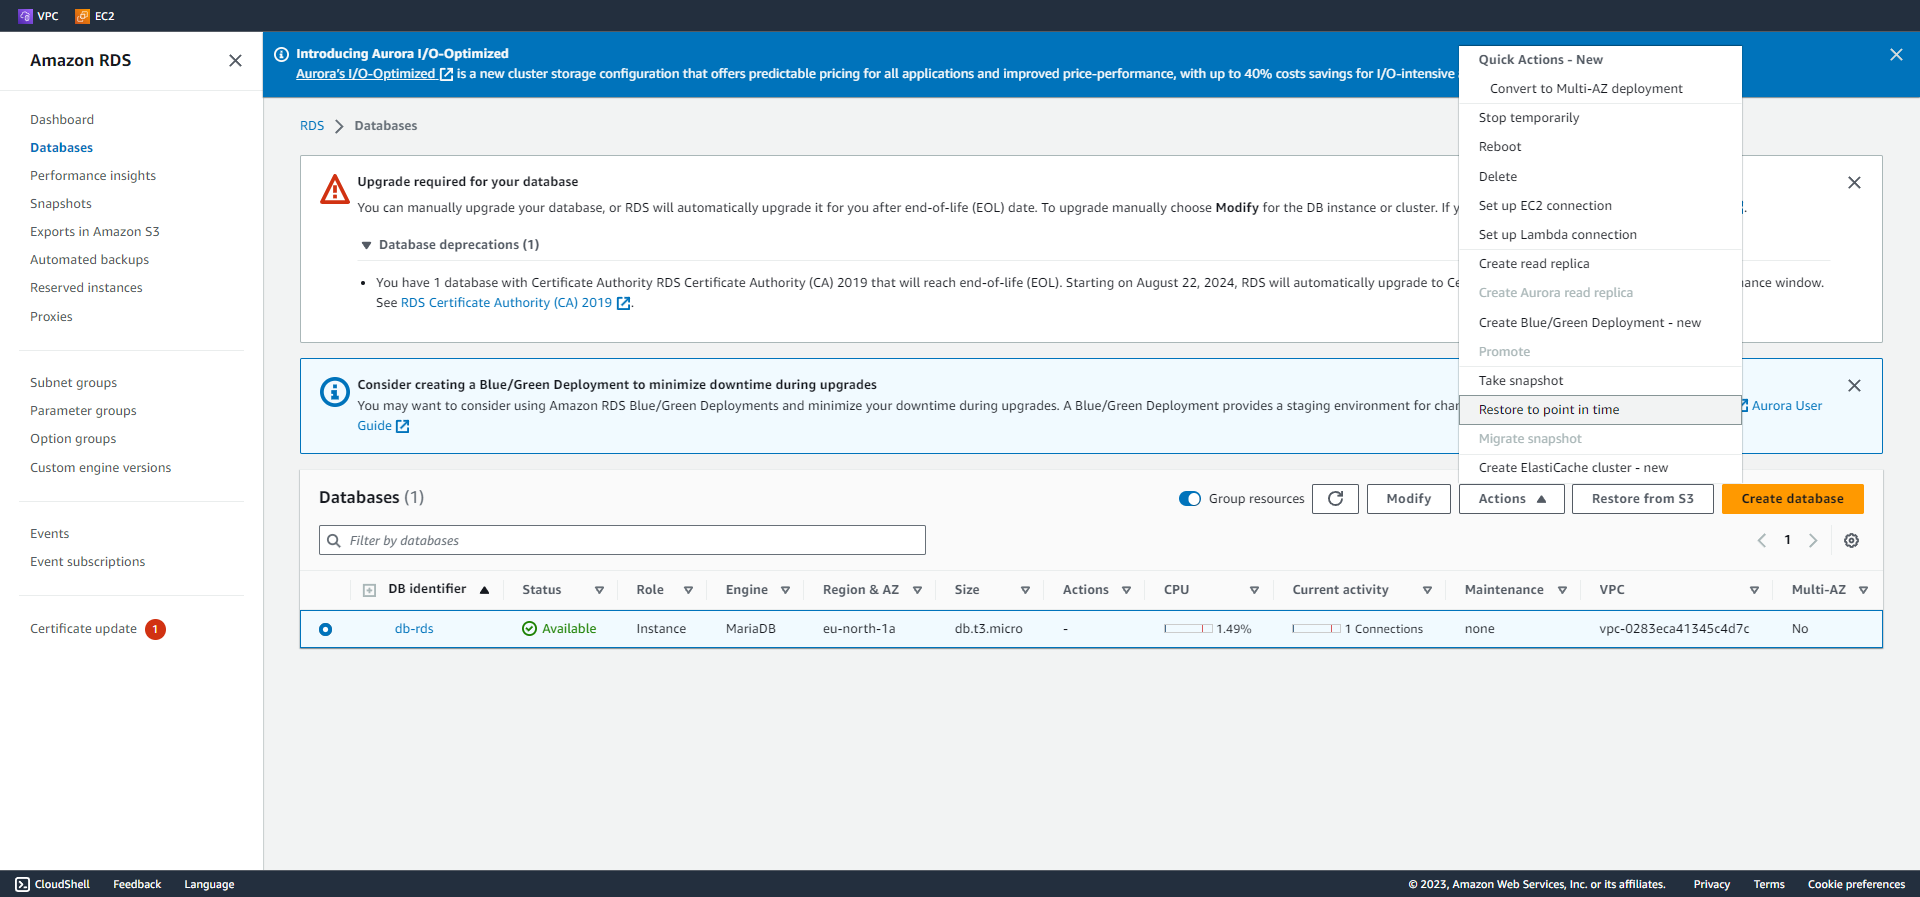This screenshot has height=897, width=1920.
Task: Go to previous page of databases
Action: 1762,540
